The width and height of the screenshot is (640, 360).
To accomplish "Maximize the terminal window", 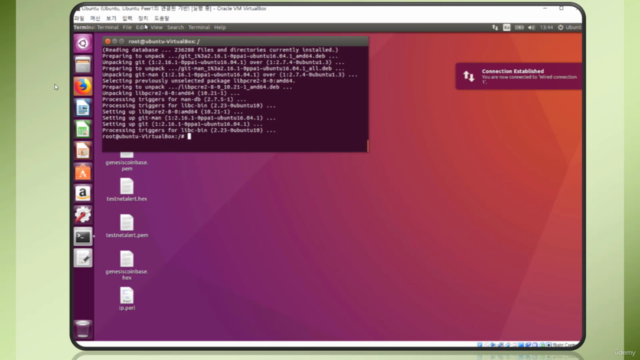I will [122, 41].
